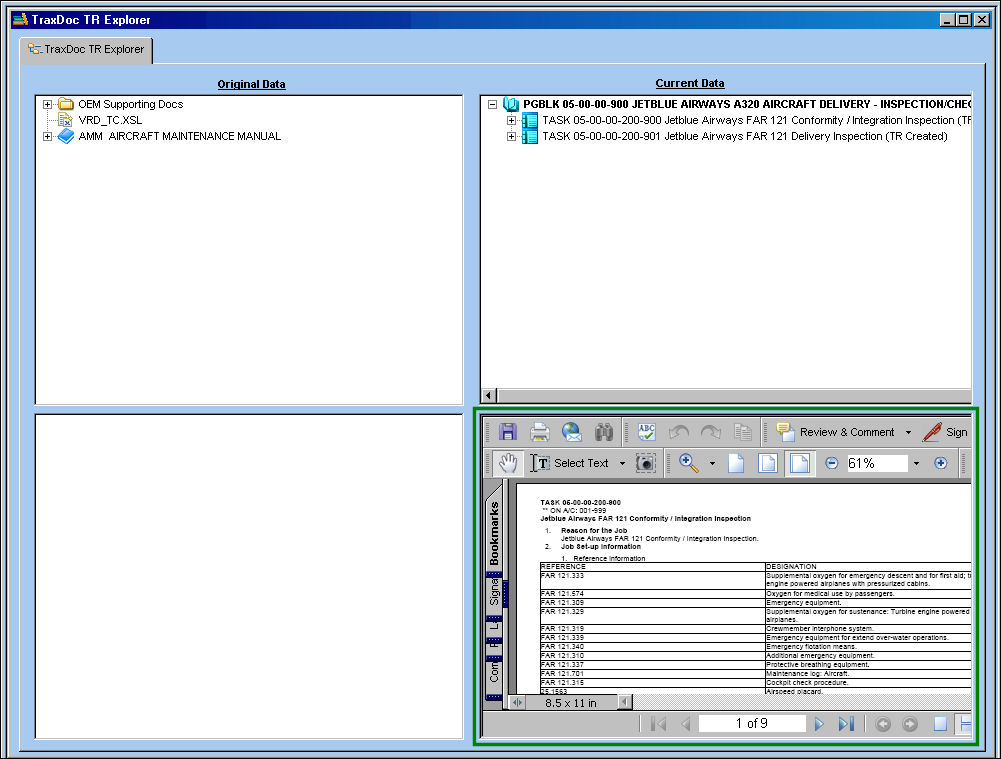1001x759 pixels.
Task: Go to next page arrow
Action: pyautogui.click(x=819, y=723)
